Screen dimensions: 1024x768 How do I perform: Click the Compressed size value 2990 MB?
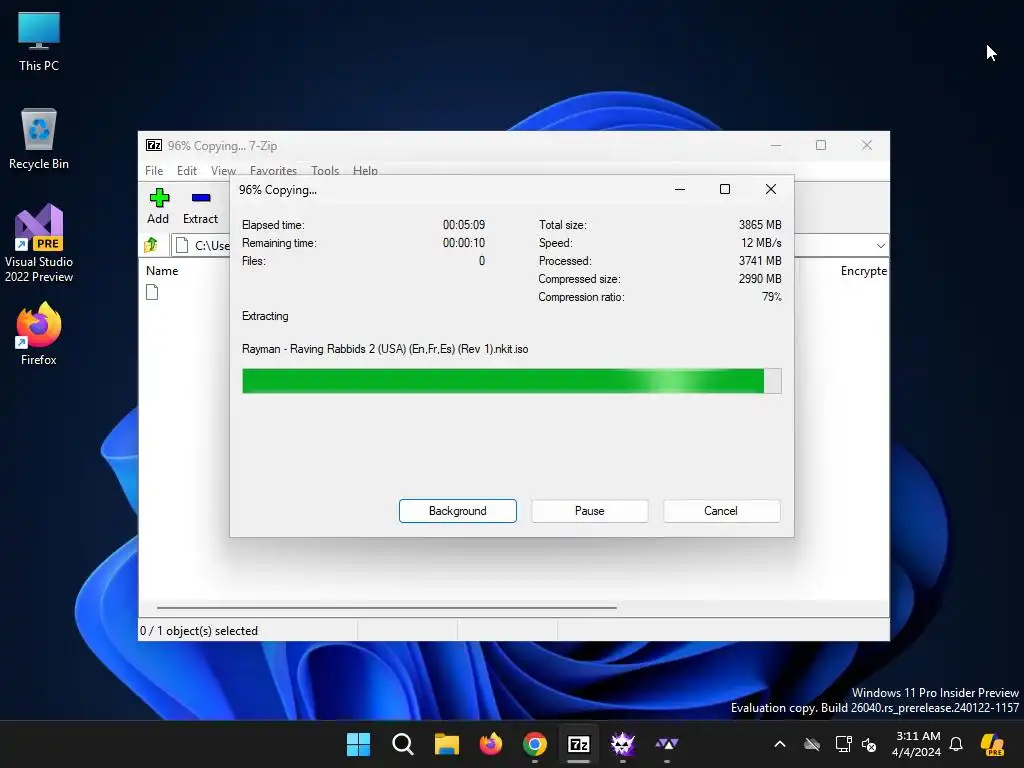(x=760, y=279)
